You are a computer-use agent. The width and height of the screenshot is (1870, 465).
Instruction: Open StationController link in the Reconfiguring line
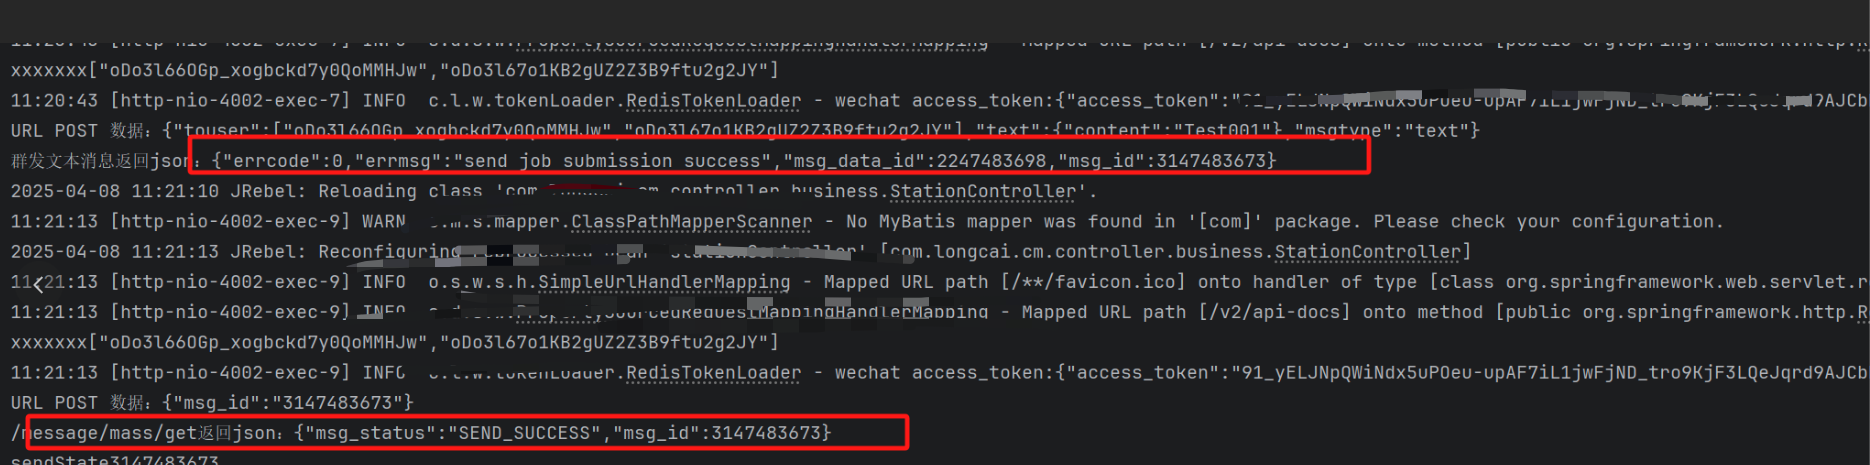pos(1367,252)
